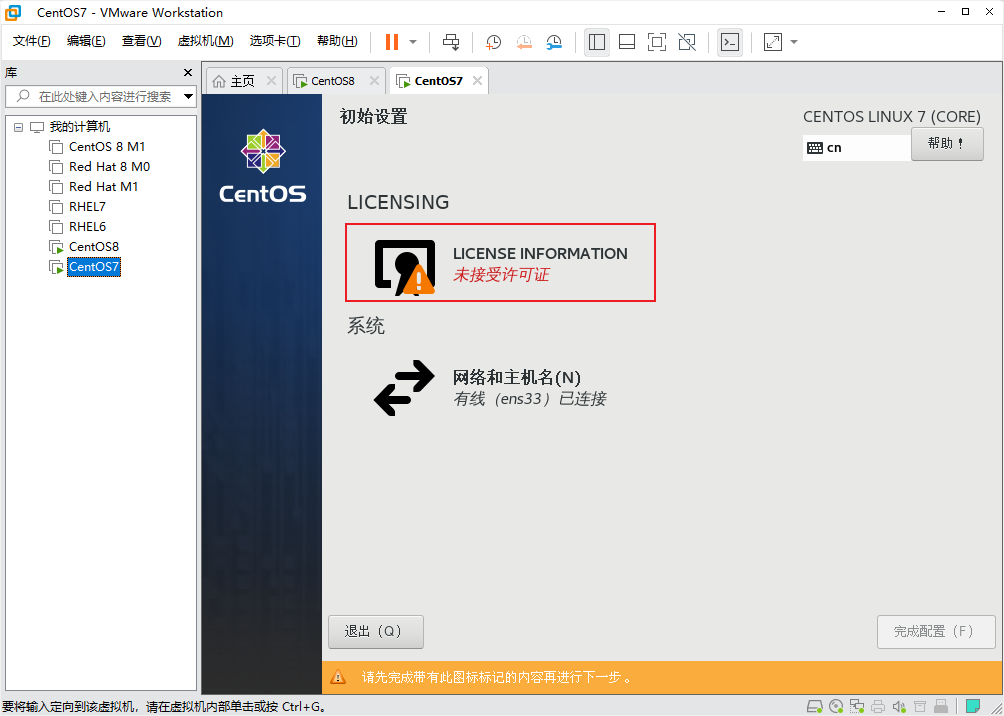Click the teal message log note icon

coord(973,707)
